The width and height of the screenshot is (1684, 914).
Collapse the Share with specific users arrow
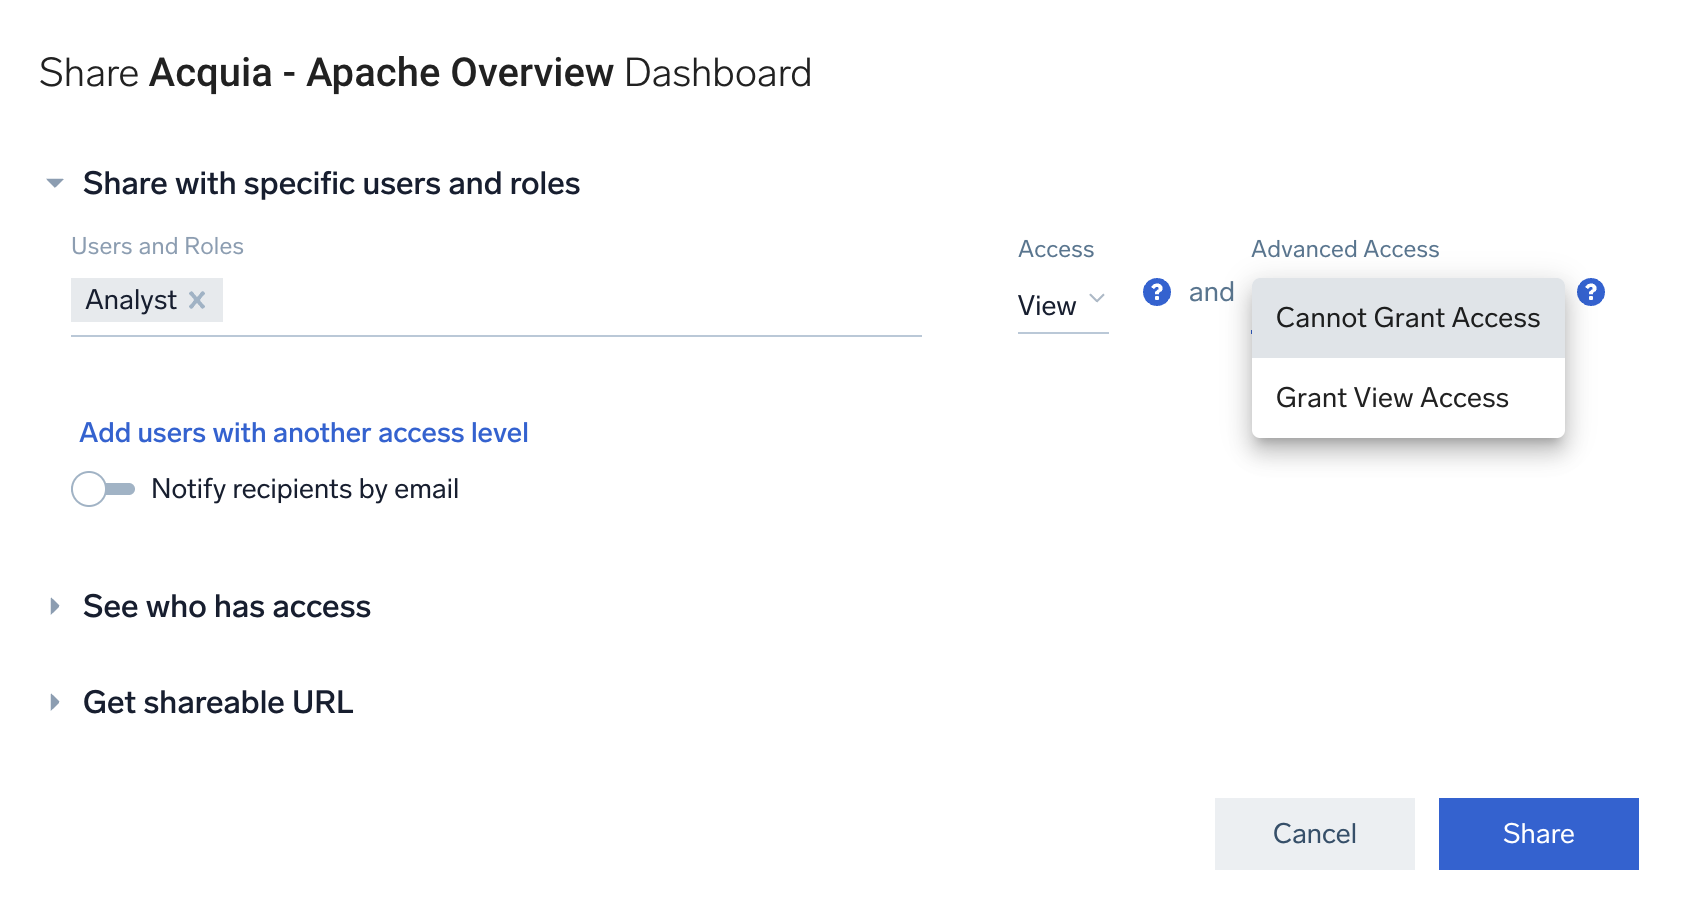[55, 183]
